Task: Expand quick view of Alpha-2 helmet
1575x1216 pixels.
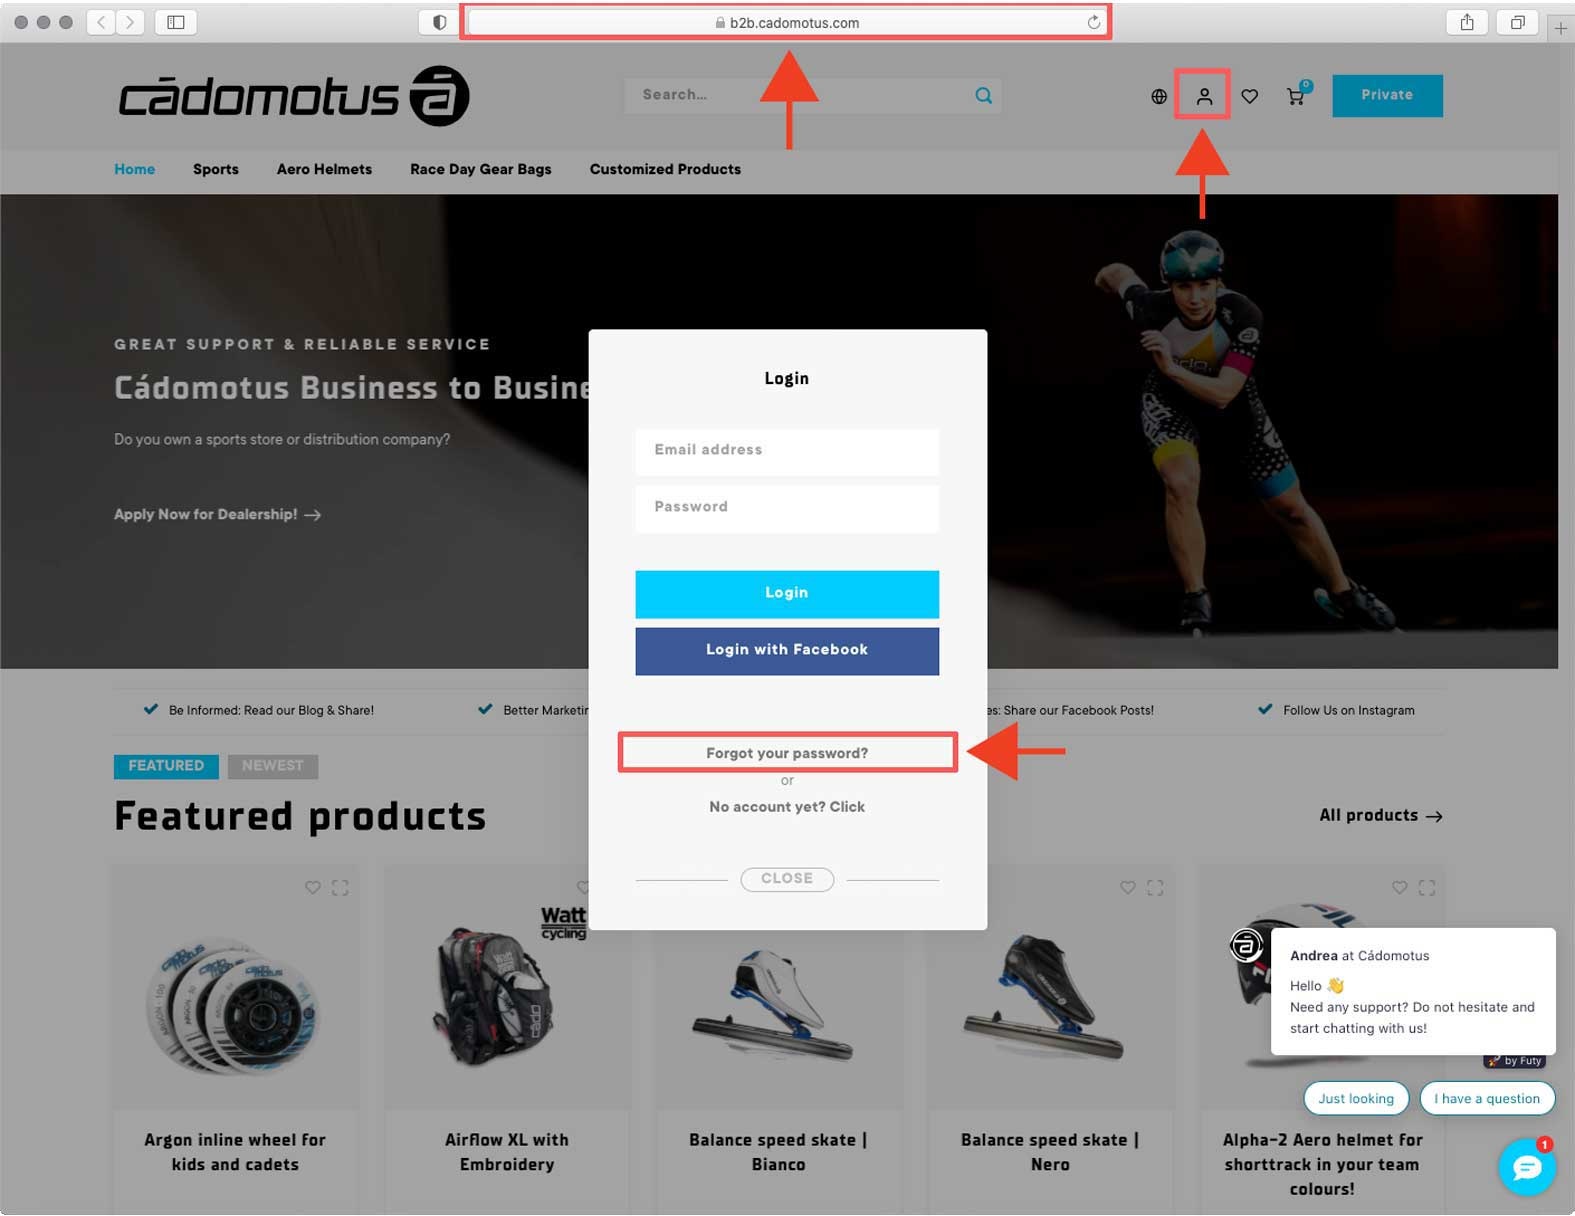Action: [x=1427, y=887]
